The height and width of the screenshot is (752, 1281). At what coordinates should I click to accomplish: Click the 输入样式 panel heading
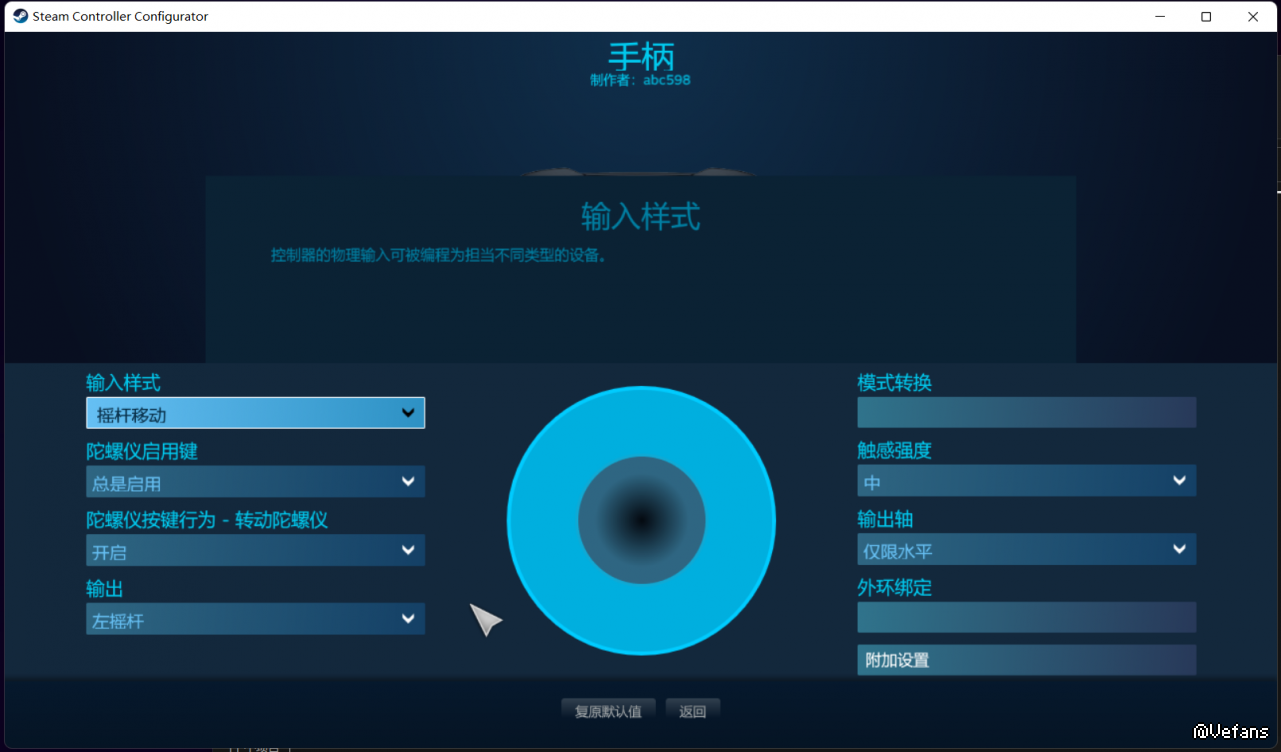pos(640,216)
